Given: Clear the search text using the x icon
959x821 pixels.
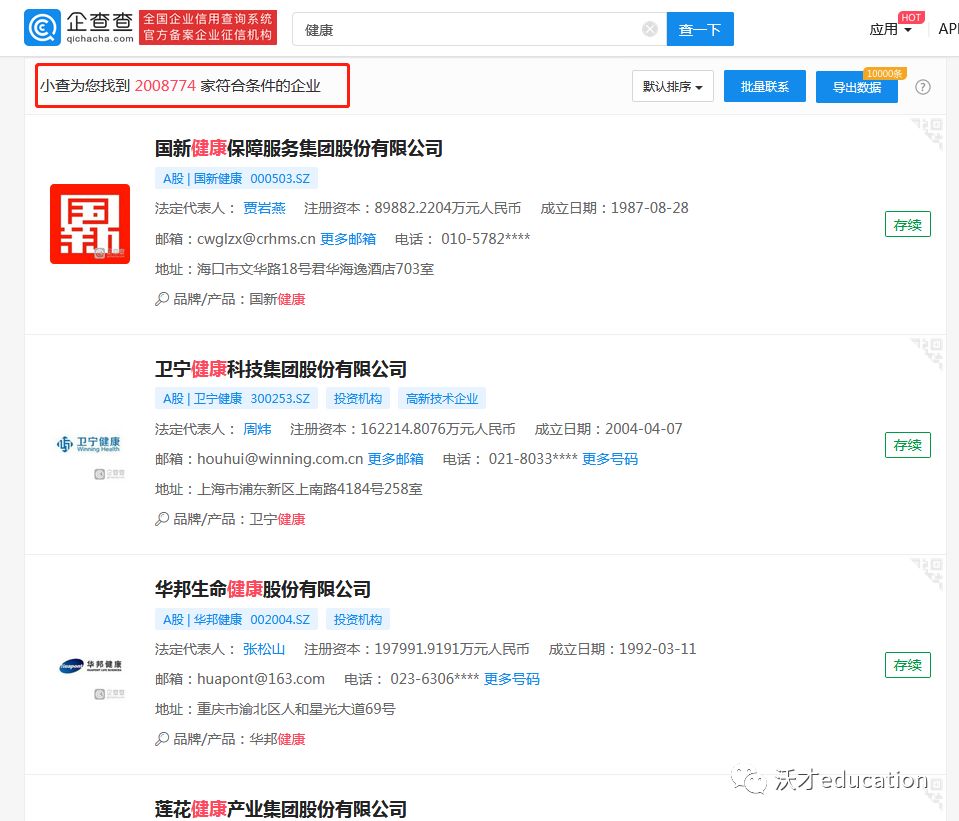Looking at the screenshot, I should pos(648,28).
